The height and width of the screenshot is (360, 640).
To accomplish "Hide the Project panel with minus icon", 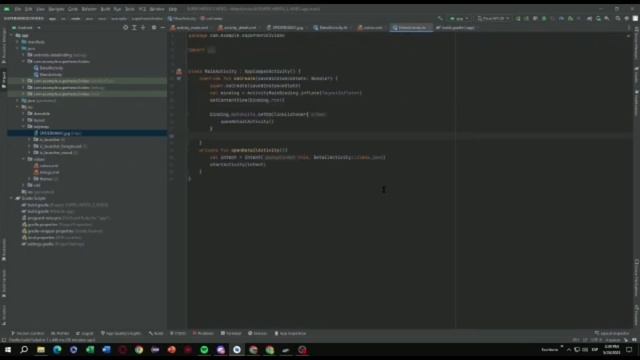I will (162, 28).
